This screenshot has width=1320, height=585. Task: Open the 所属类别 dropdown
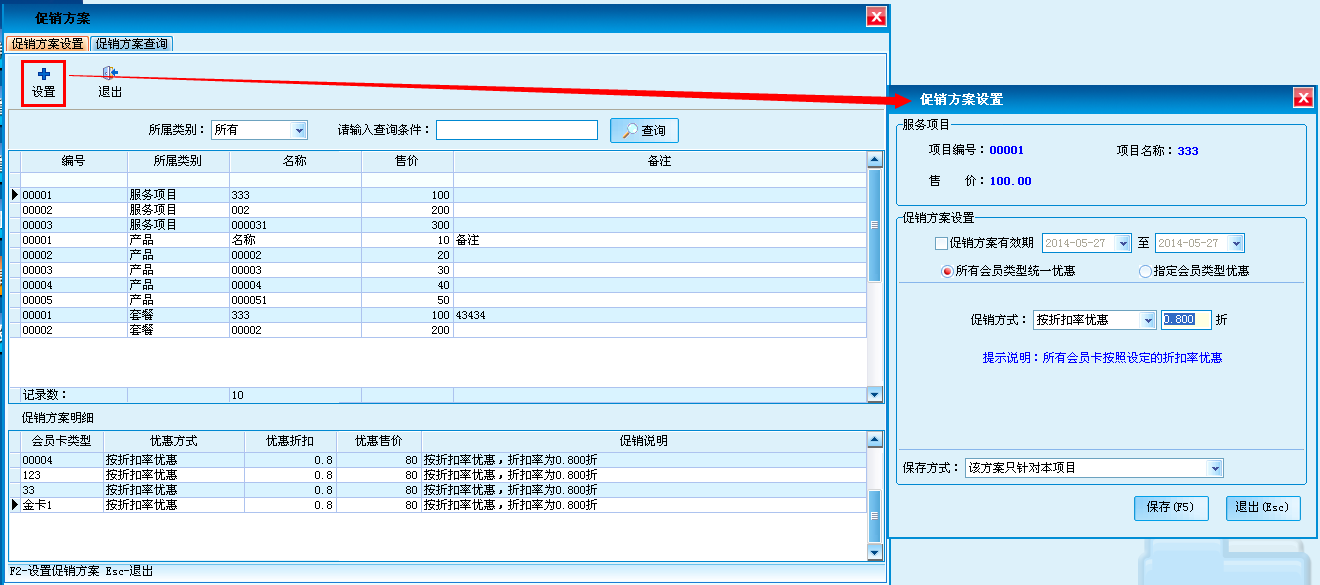(x=298, y=130)
